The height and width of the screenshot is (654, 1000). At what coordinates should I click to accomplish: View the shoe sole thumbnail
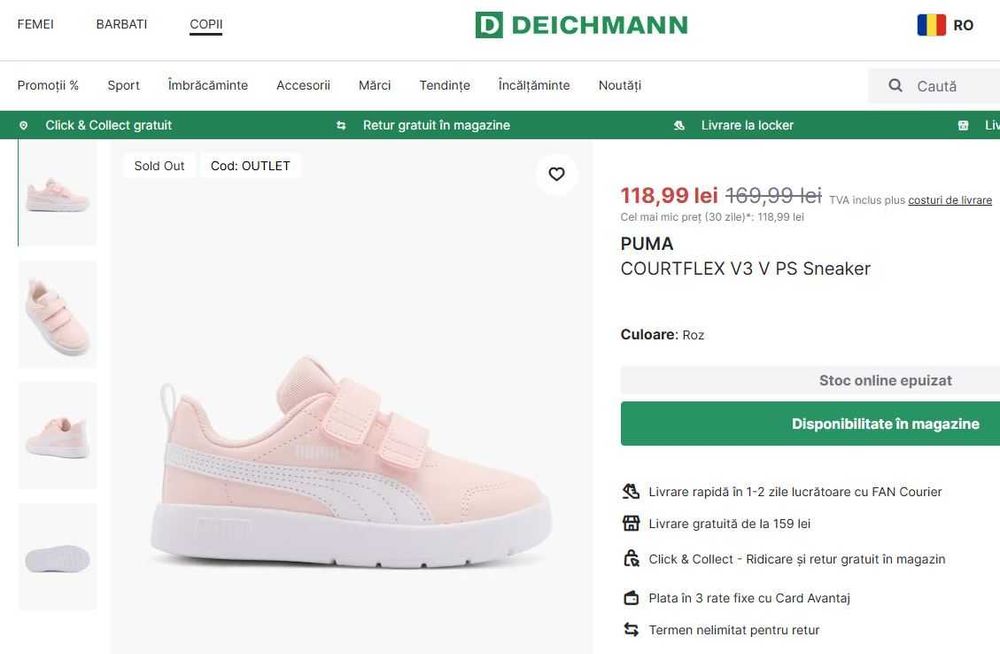(57, 557)
